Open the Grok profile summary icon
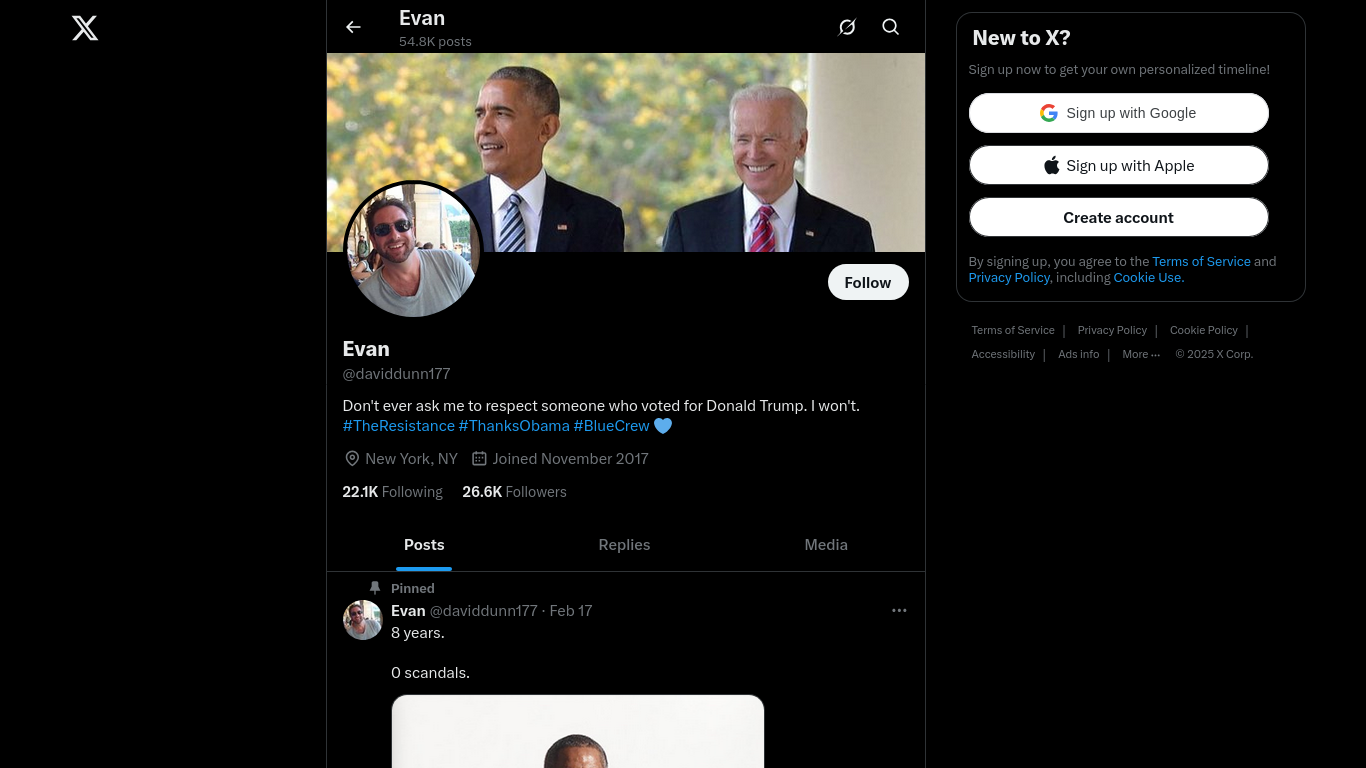This screenshot has width=1366, height=768. [x=847, y=27]
